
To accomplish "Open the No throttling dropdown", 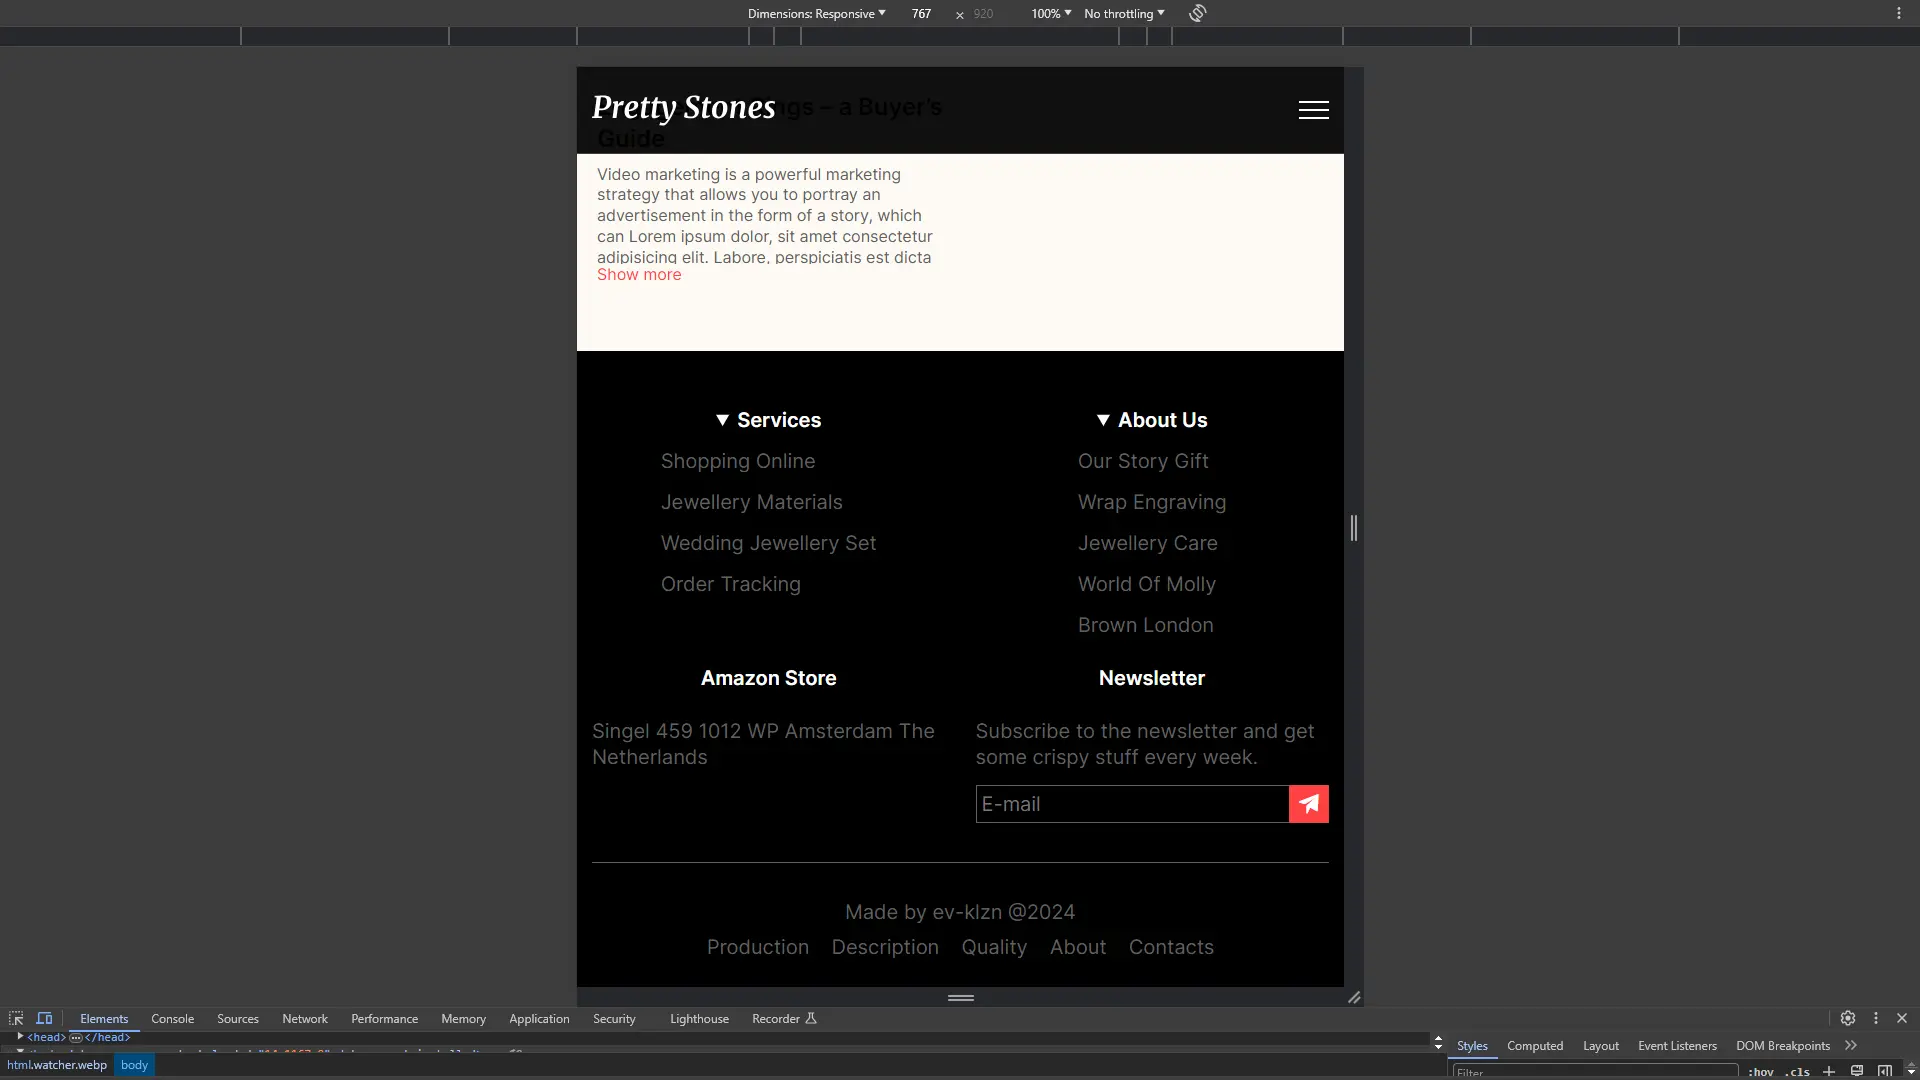I will pos(1124,13).
